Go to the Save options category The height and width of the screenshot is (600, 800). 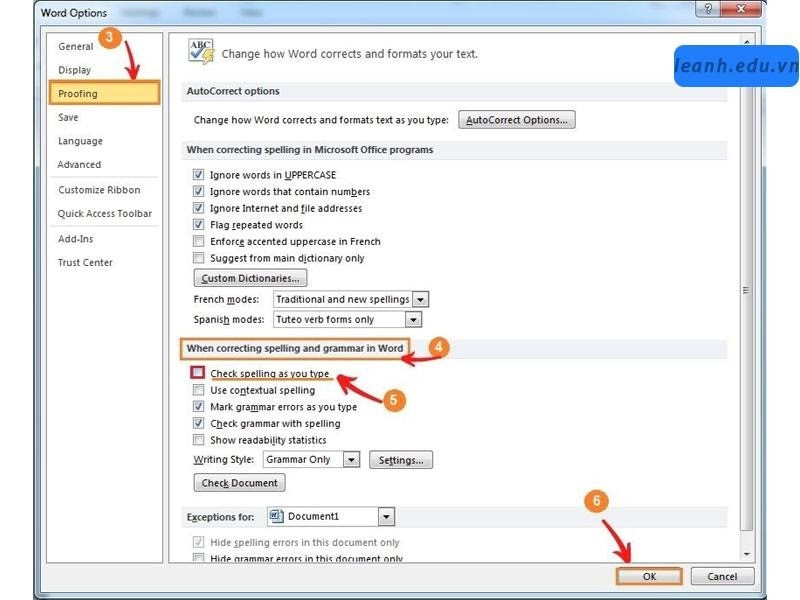pos(68,117)
